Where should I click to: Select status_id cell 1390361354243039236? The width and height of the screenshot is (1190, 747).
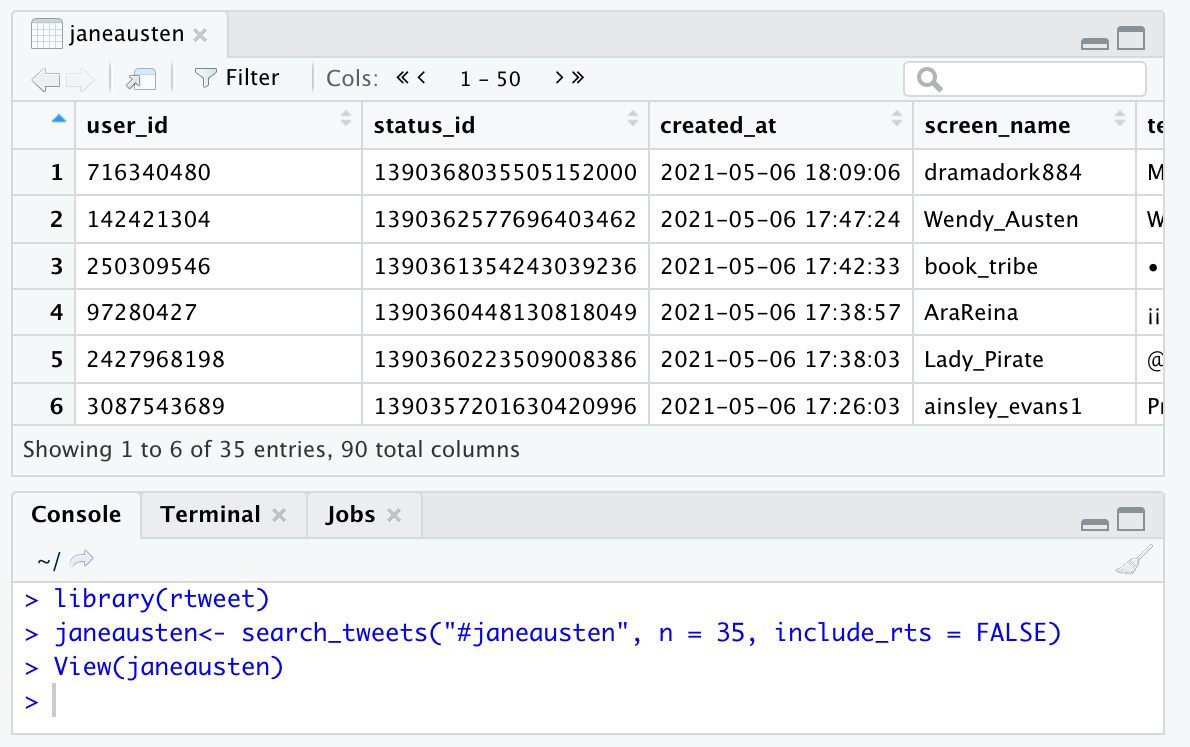pyautogui.click(x=505, y=266)
